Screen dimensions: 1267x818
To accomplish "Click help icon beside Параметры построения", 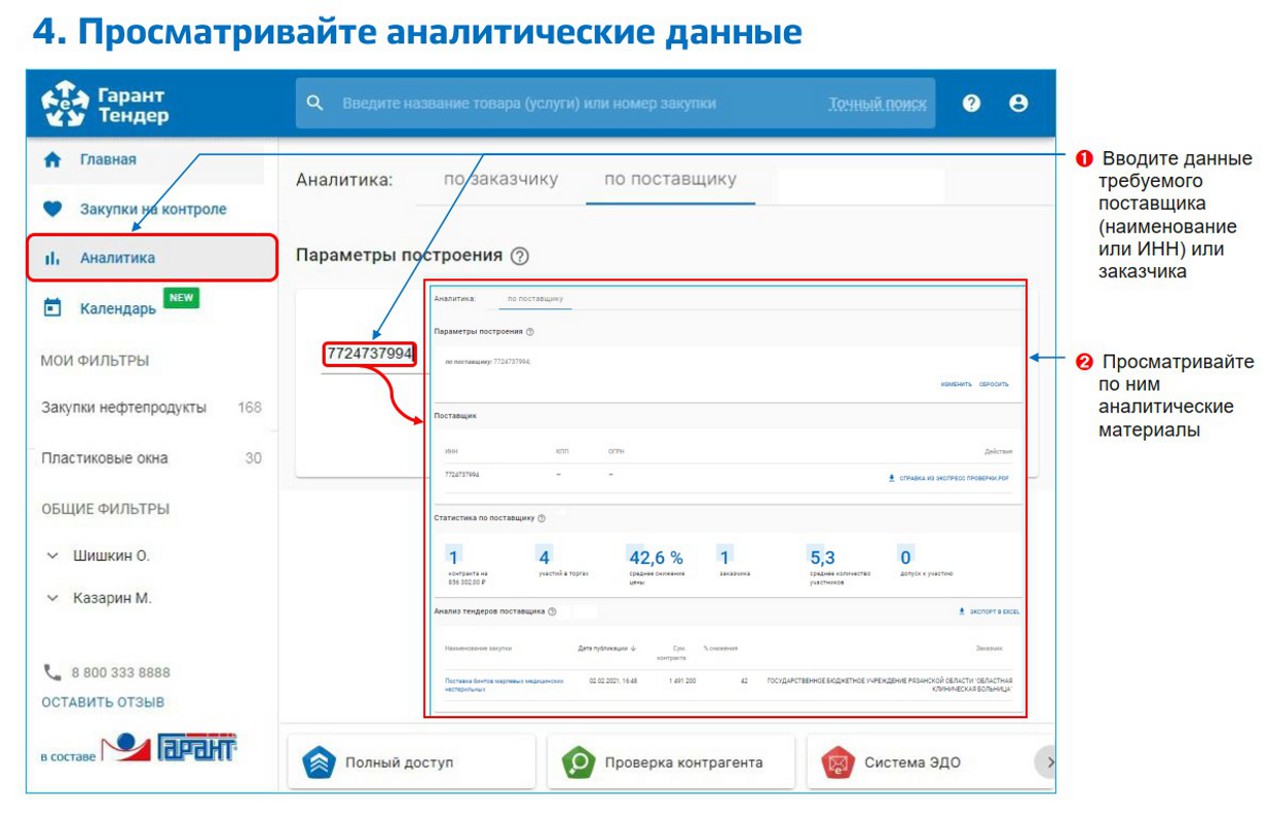I will tap(519, 256).
